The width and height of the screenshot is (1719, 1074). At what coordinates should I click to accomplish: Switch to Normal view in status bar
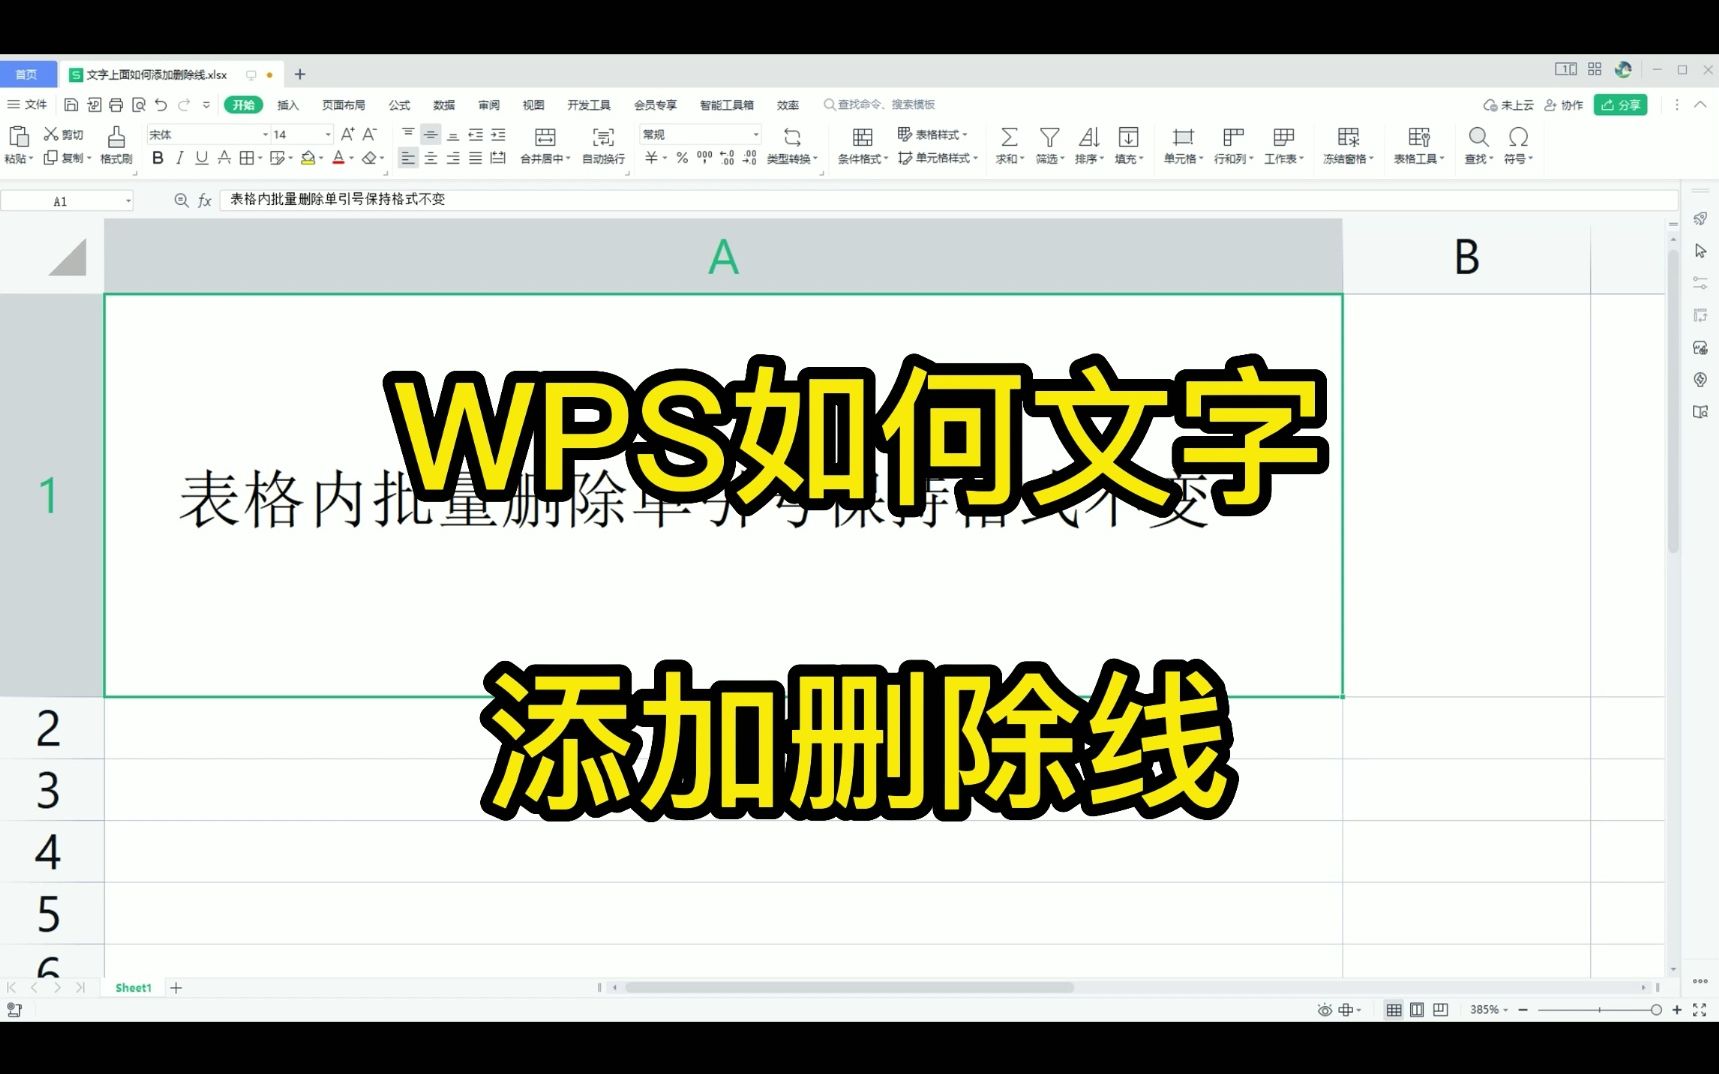1393,1010
